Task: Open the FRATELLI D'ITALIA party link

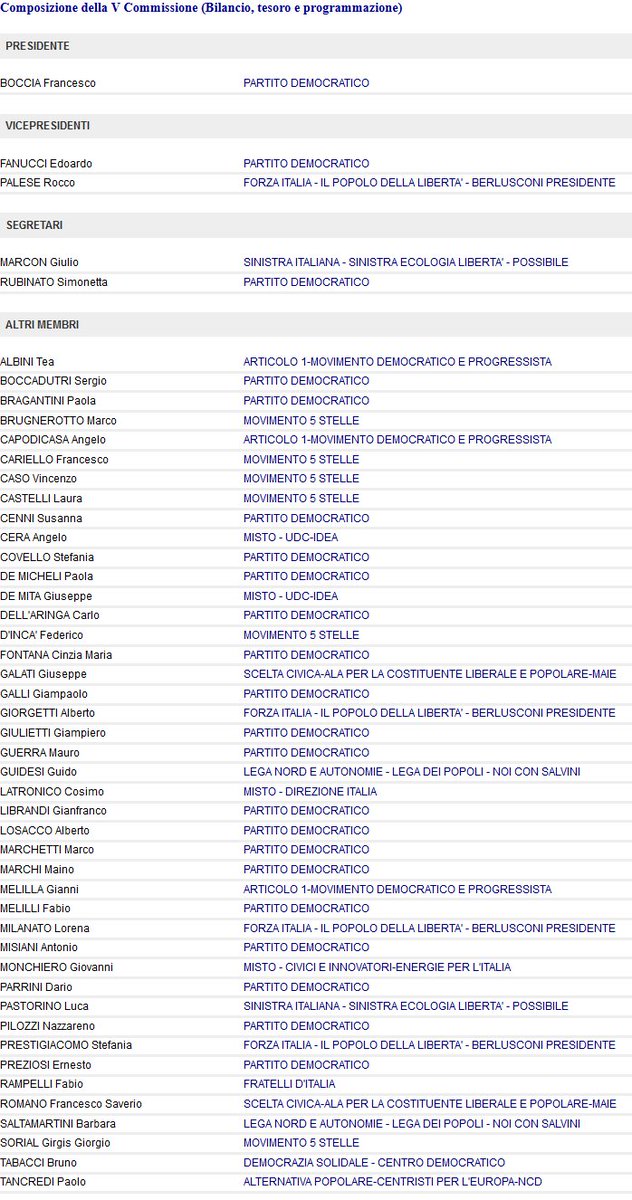Action: [x=289, y=1084]
